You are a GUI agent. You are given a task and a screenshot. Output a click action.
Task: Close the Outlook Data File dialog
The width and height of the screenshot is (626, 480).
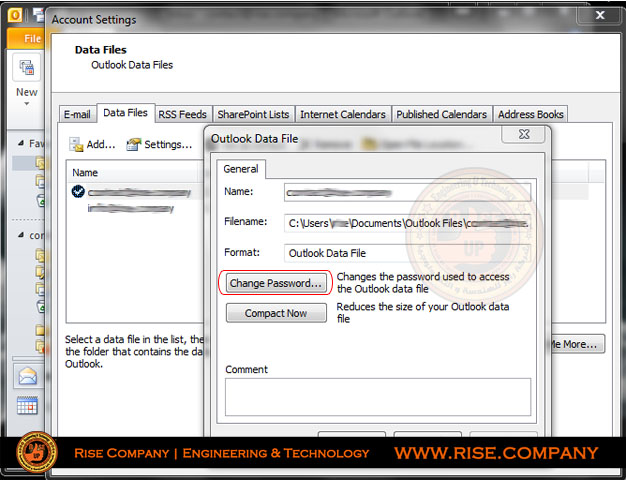(x=523, y=135)
